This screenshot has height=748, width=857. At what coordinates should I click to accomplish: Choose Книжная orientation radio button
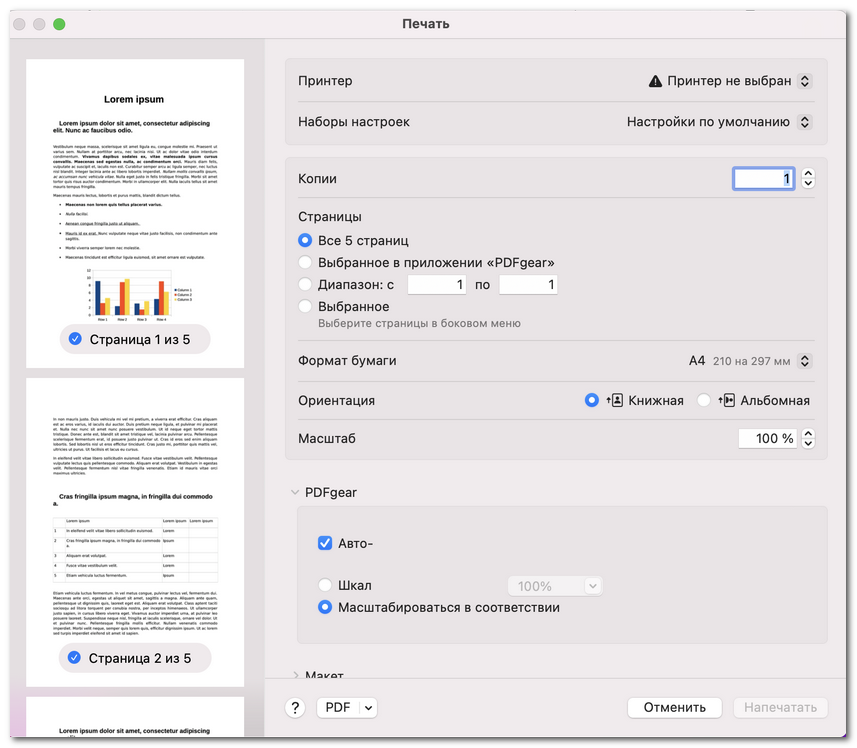tap(591, 400)
